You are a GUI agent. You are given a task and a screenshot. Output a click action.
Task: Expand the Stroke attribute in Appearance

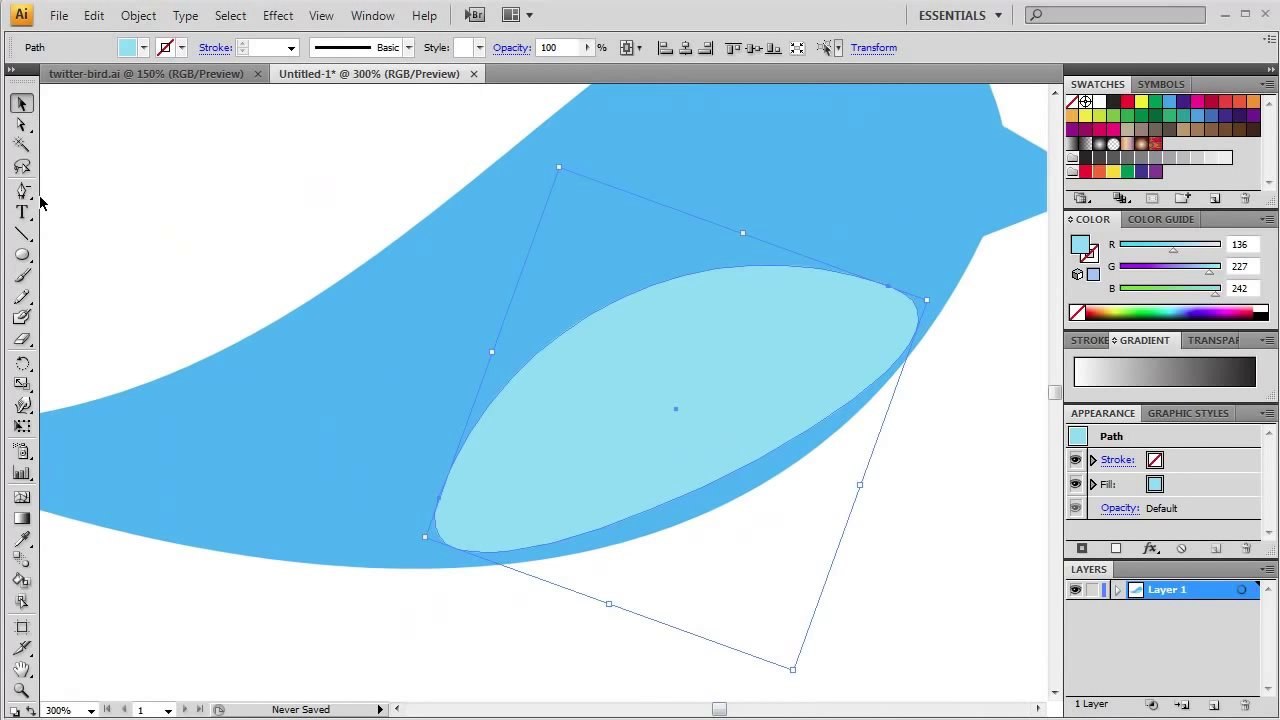coord(1093,460)
